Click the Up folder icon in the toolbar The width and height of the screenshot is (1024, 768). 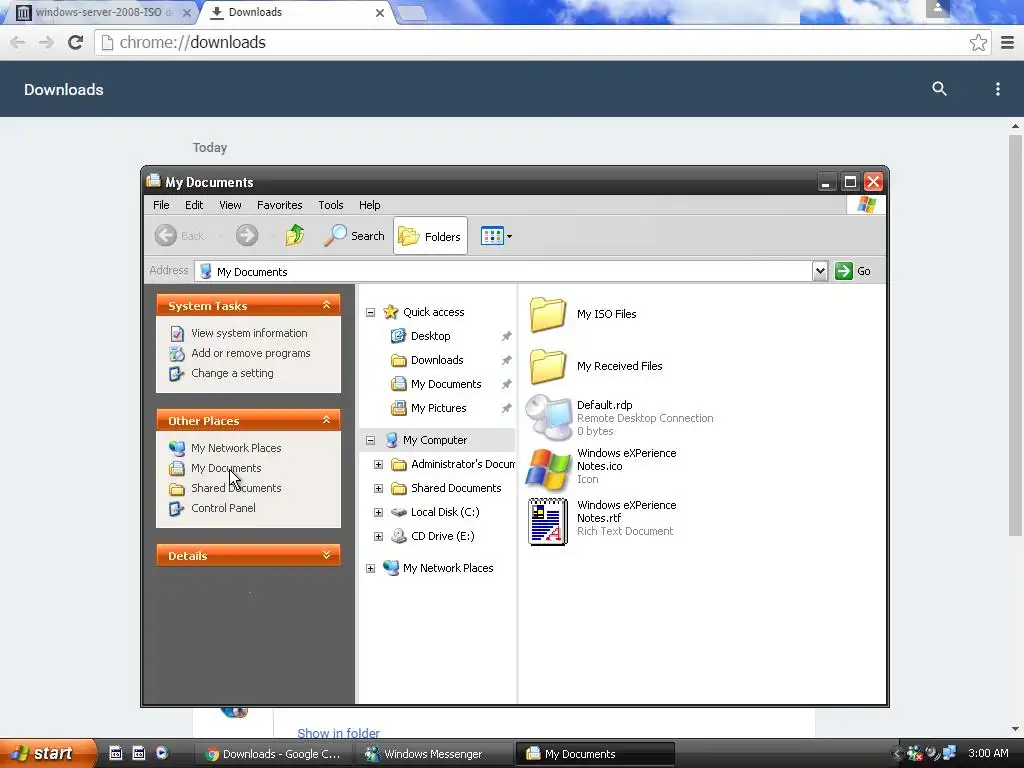295,236
